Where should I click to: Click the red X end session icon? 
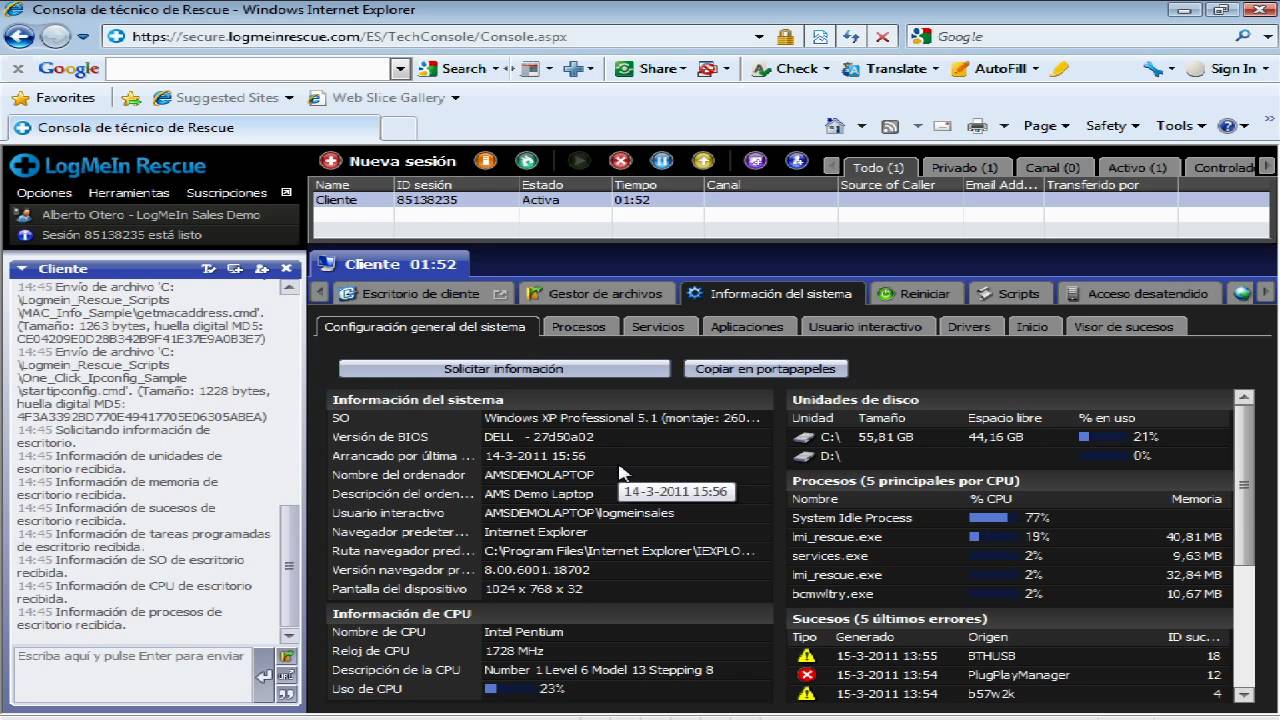(x=621, y=161)
